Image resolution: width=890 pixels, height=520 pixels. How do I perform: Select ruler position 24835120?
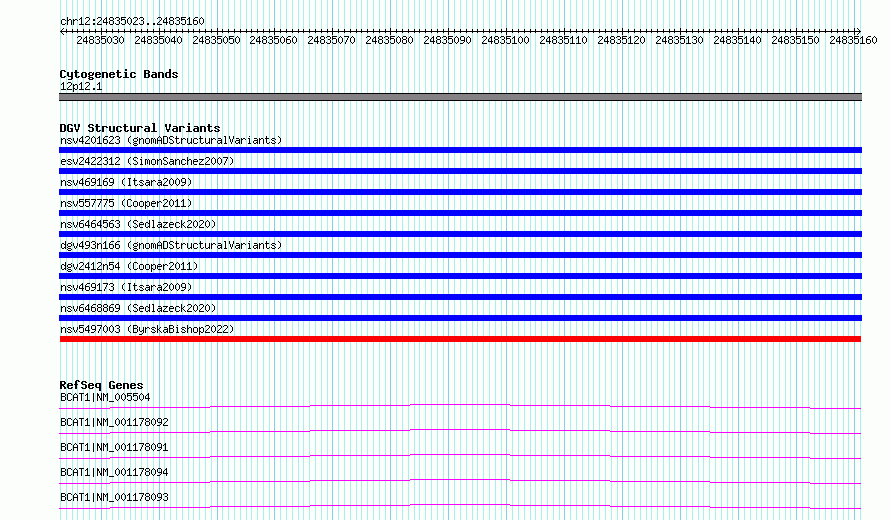point(622,40)
